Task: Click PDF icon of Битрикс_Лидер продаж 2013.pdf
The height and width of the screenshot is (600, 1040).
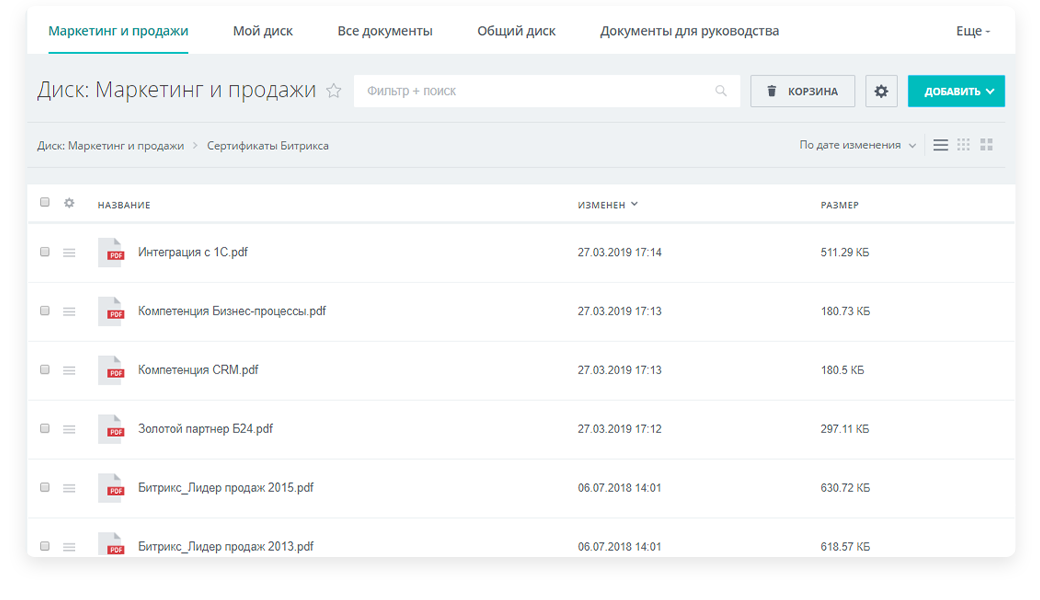Action: (111, 545)
